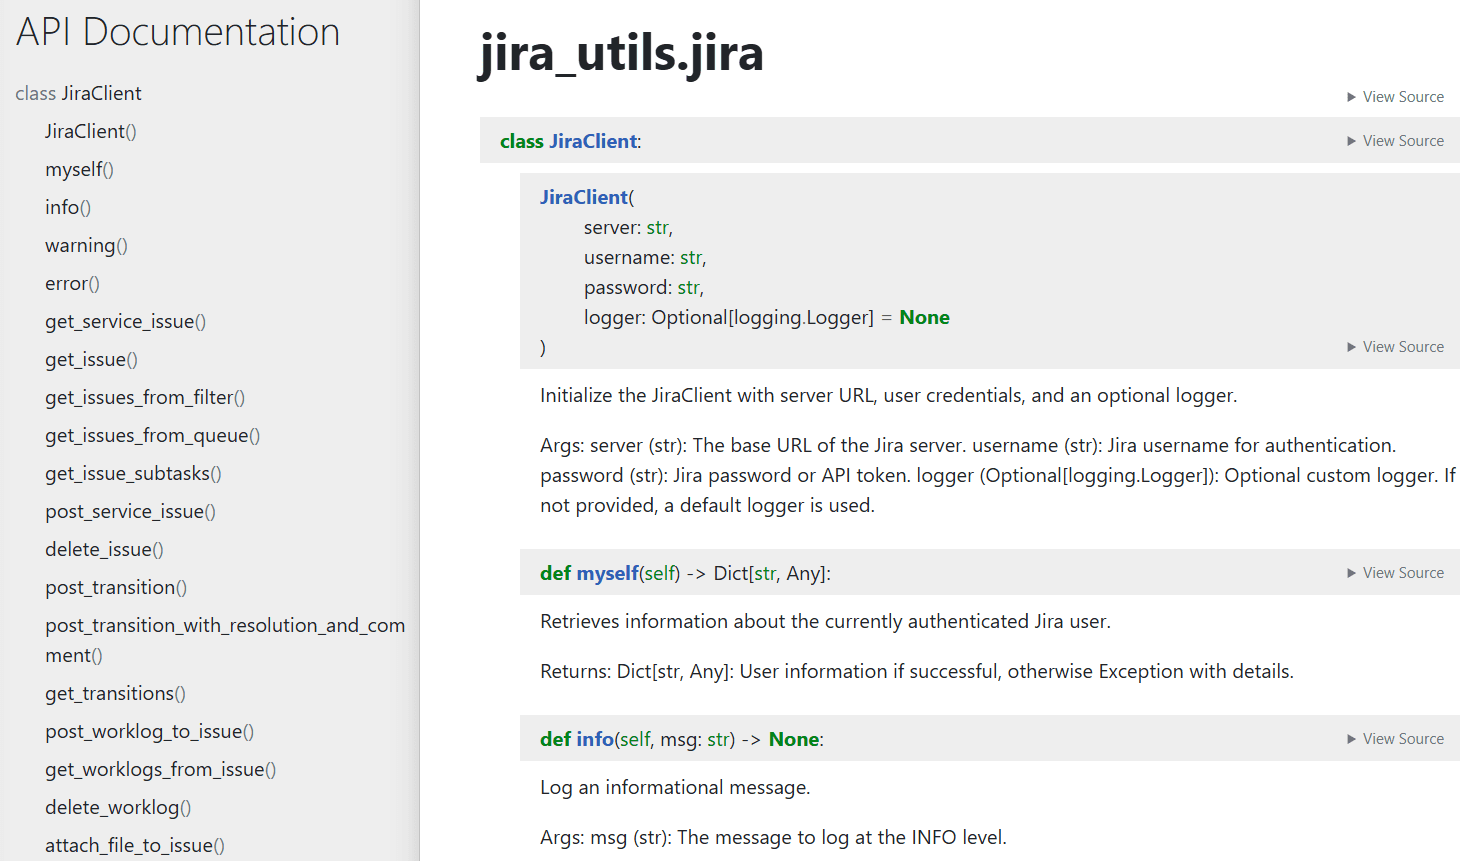Select myself() in the sidebar navigation
The width and height of the screenshot is (1468, 861).
(x=79, y=169)
